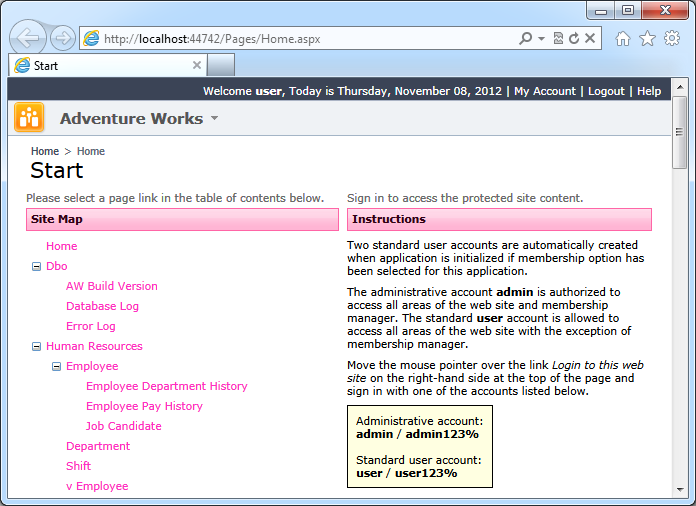Click the vertical scrollbar down arrow
Viewport: 696px width, 506px height.
click(680, 489)
